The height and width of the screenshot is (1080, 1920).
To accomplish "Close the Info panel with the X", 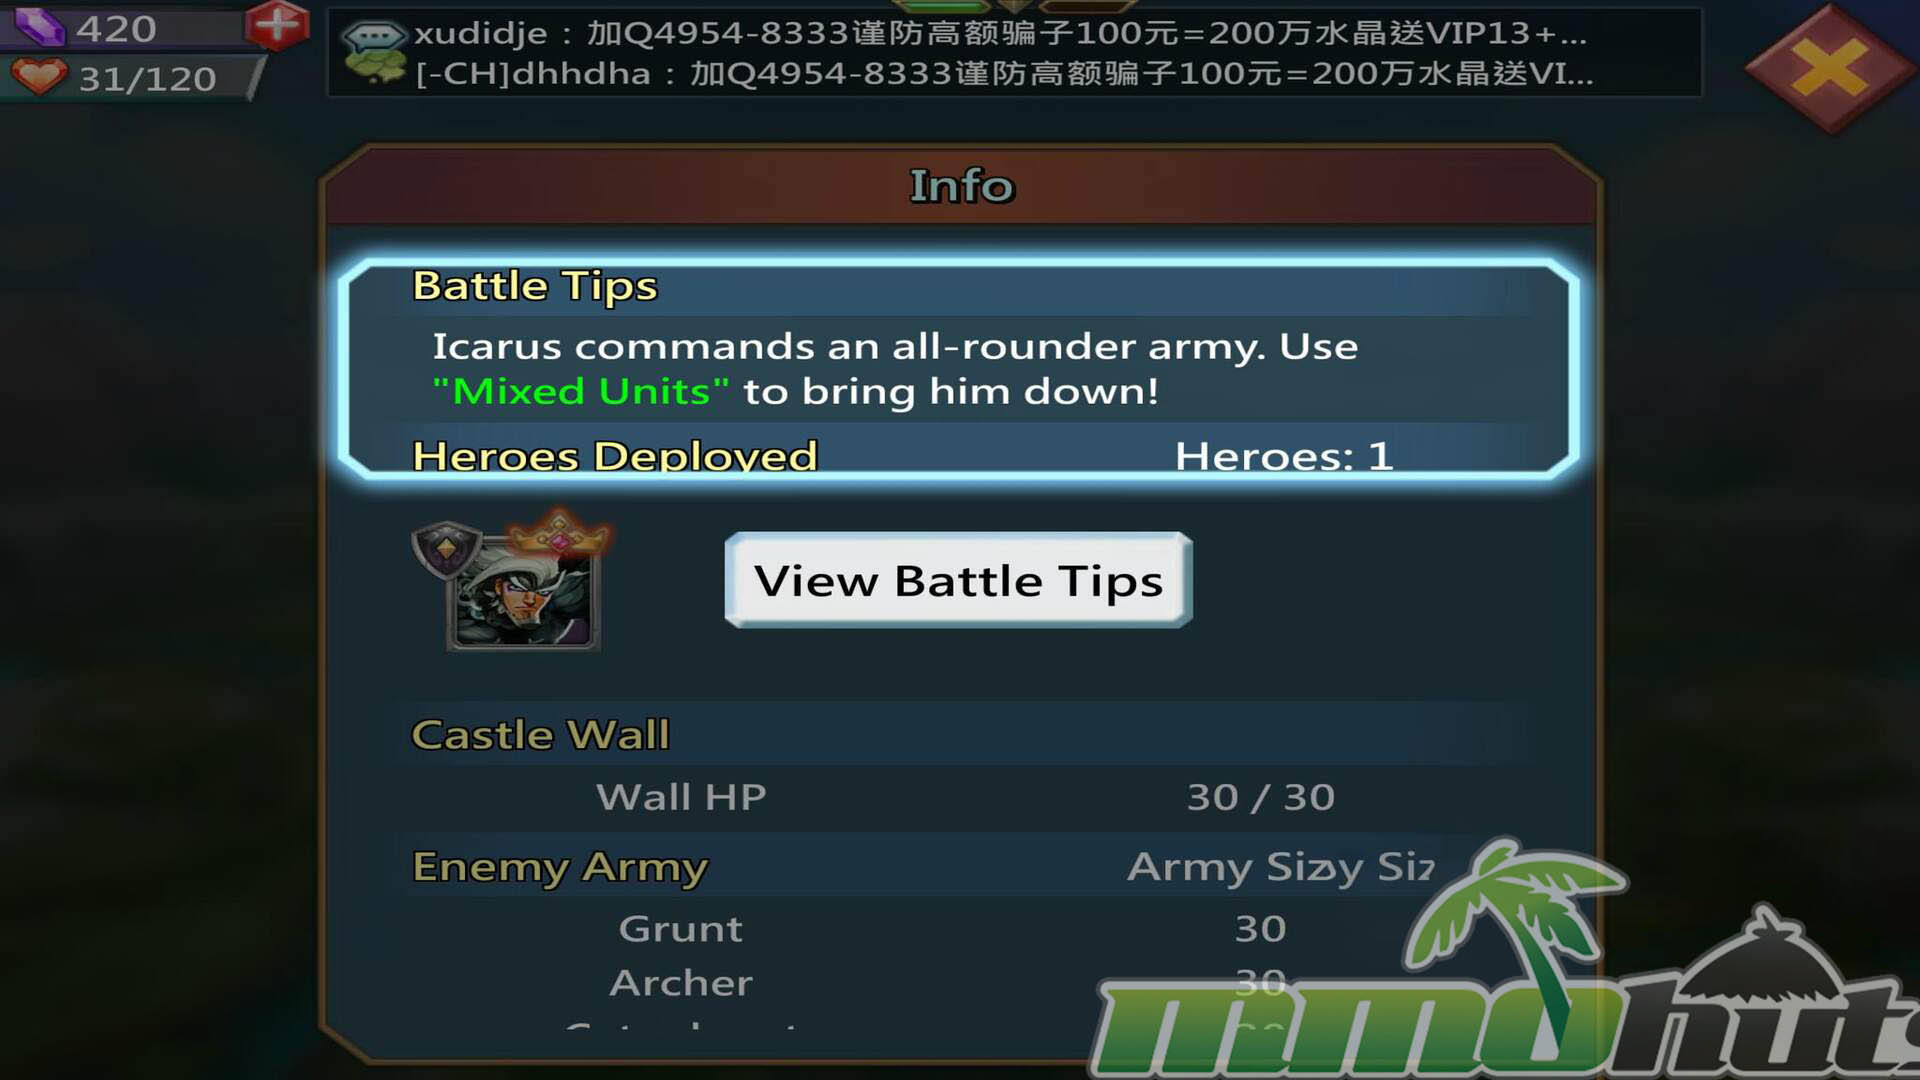I will tap(1829, 69).
